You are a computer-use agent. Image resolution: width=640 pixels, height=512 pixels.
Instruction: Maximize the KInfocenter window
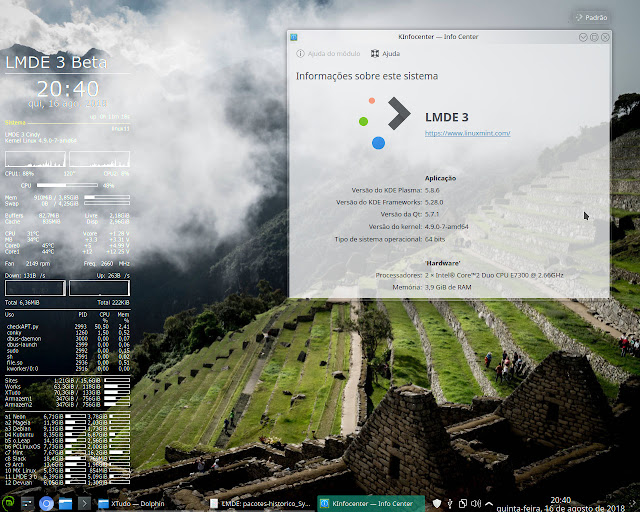(594, 37)
